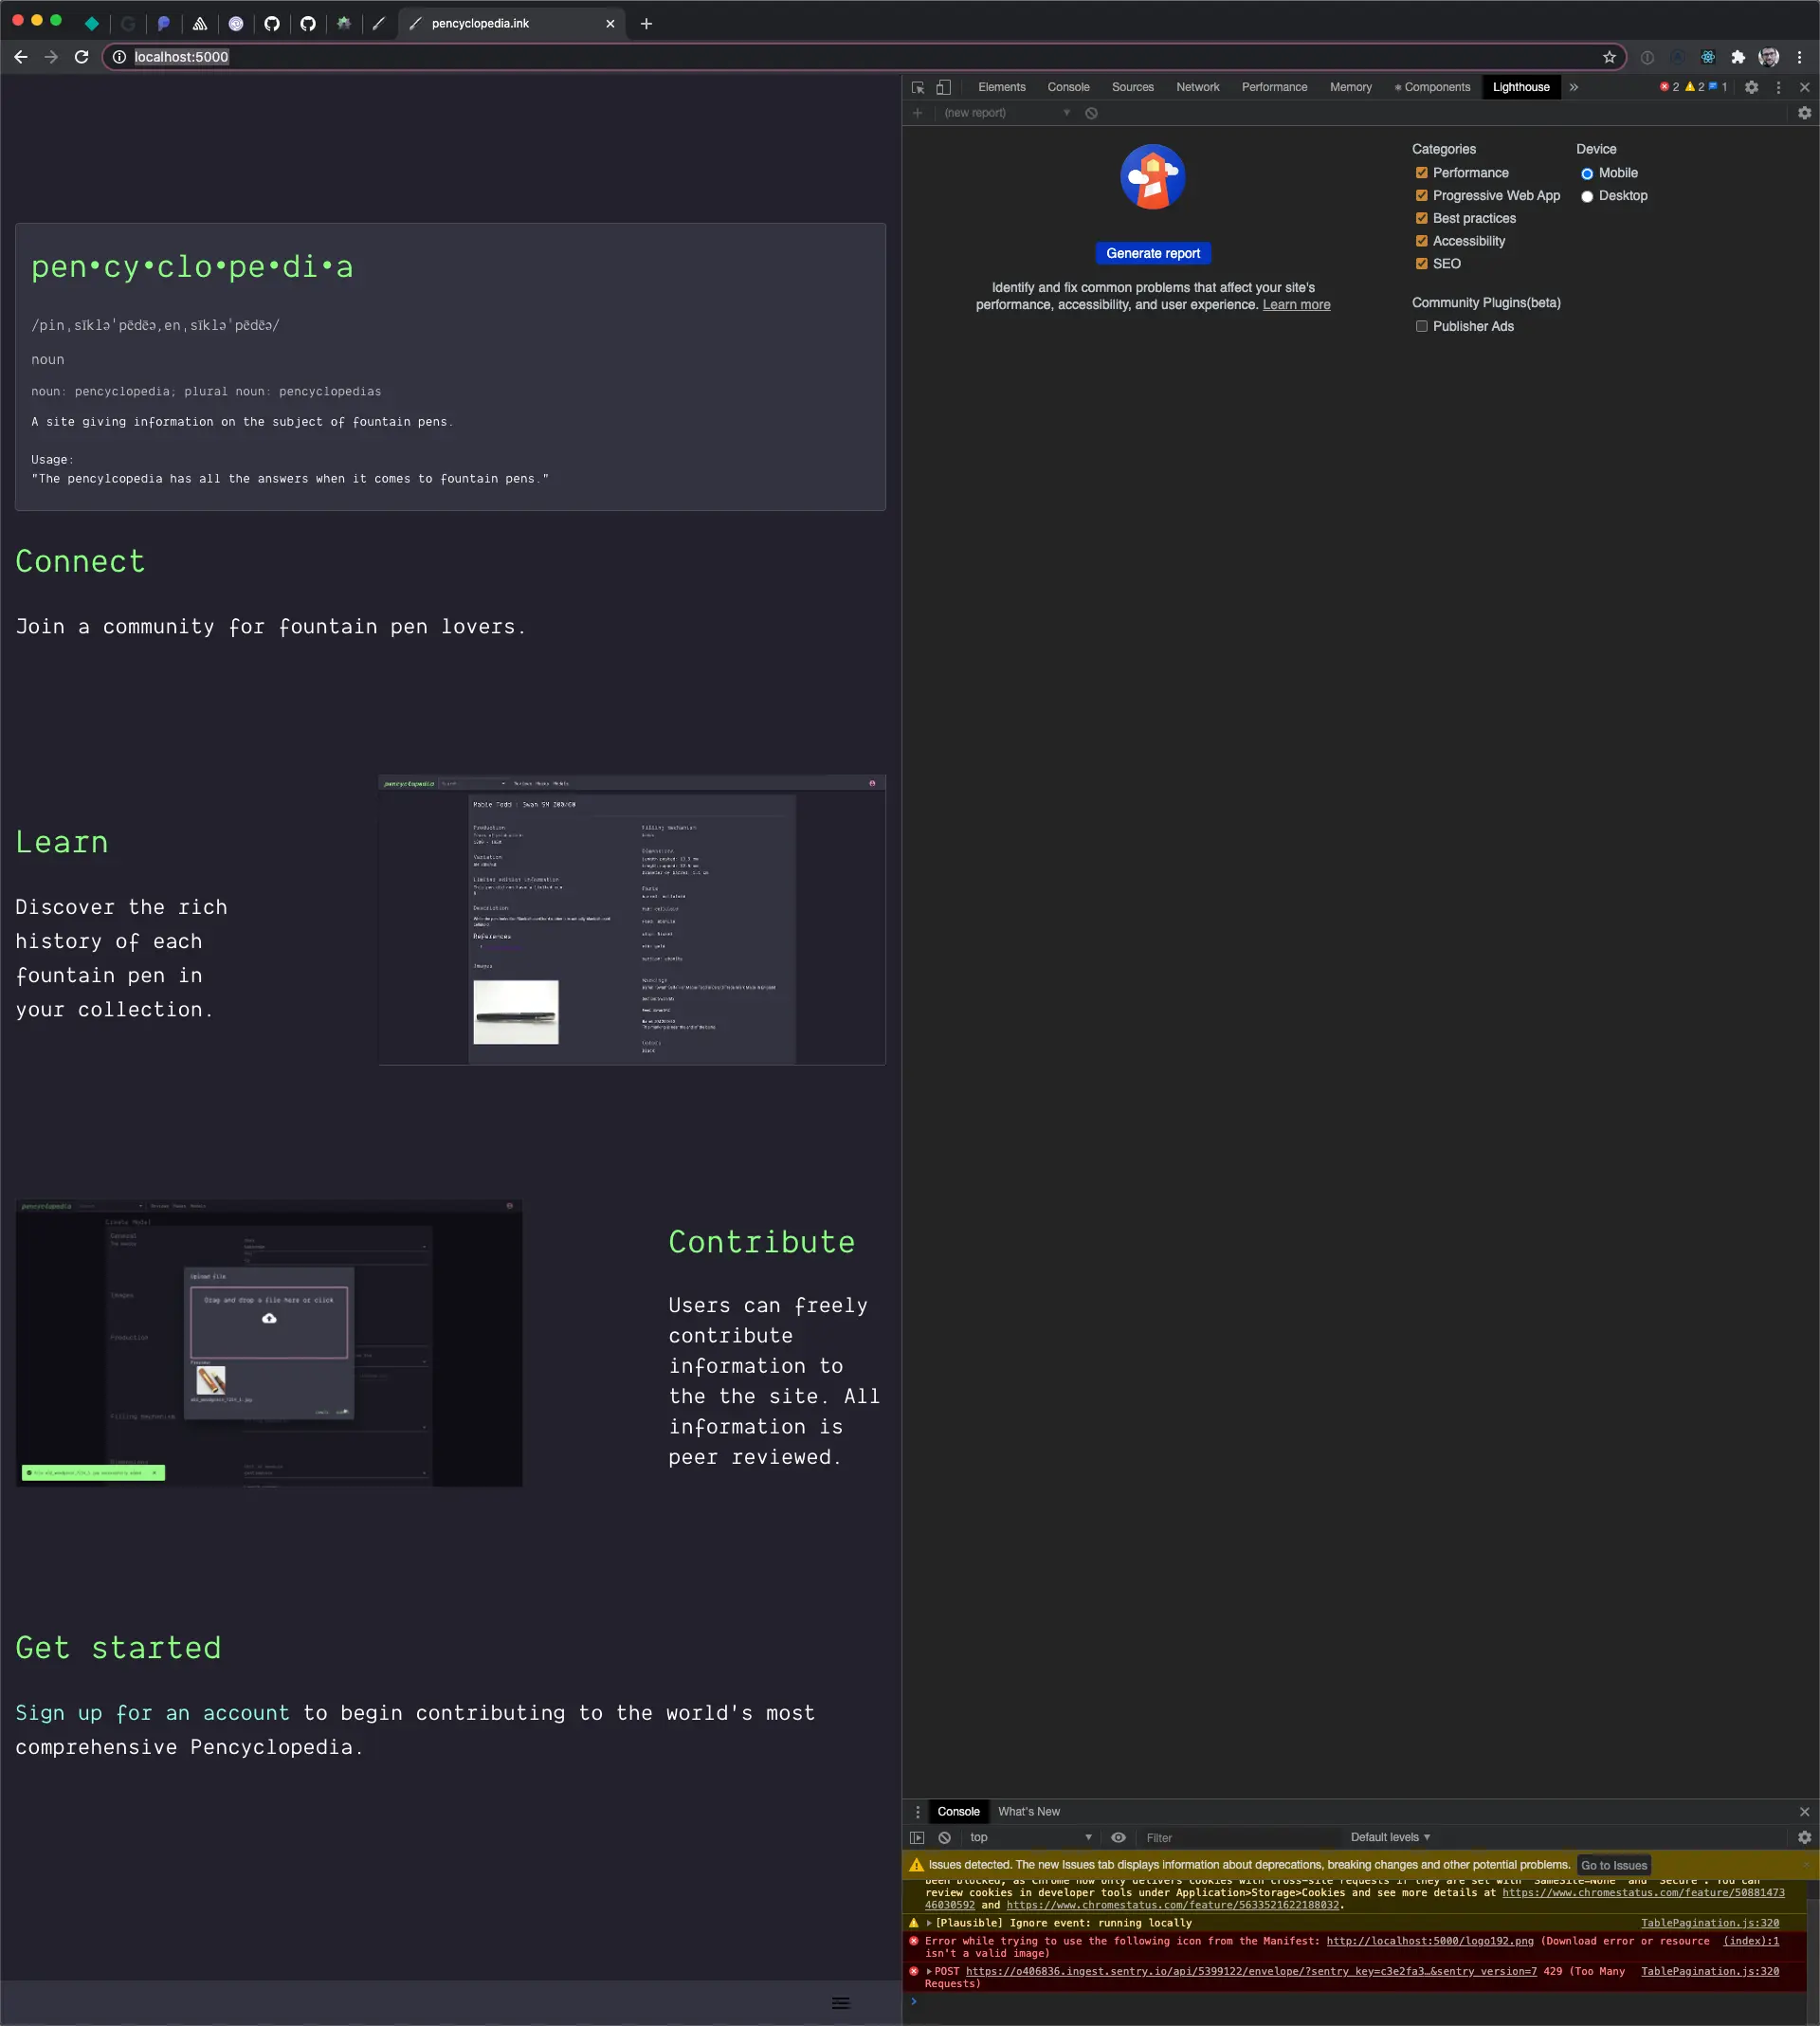The image size is (1820, 2026).
Task: Uncheck the Performance category checkbox
Action: (1421, 173)
